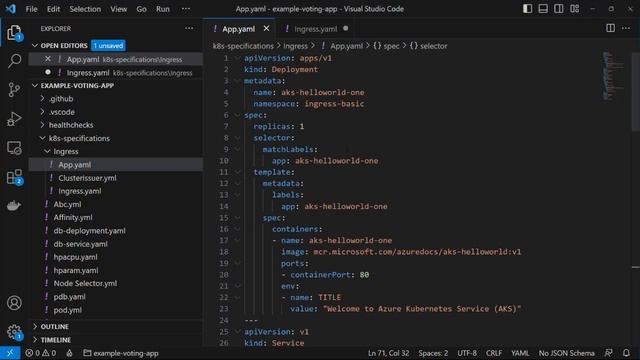Open Remote Explorer view

click(14, 148)
